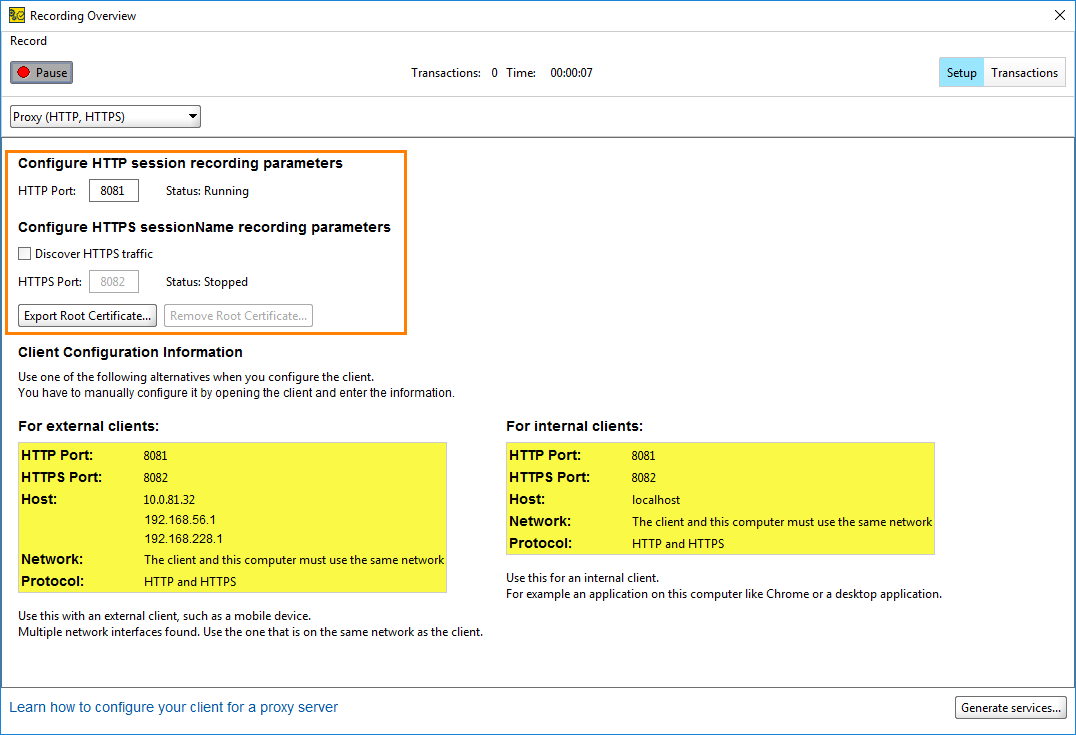Screen dimensions: 1076x735
Task: Enable Discover HTTPS traffic
Action: click(x=24, y=253)
